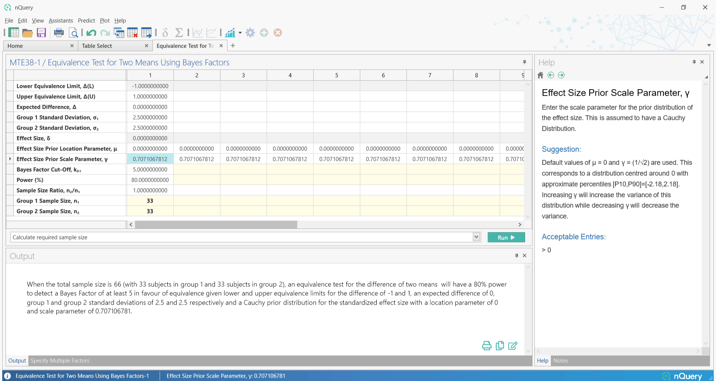The width and height of the screenshot is (716, 381).
Task: Pin the Help panel
Action: coord(694,62)
